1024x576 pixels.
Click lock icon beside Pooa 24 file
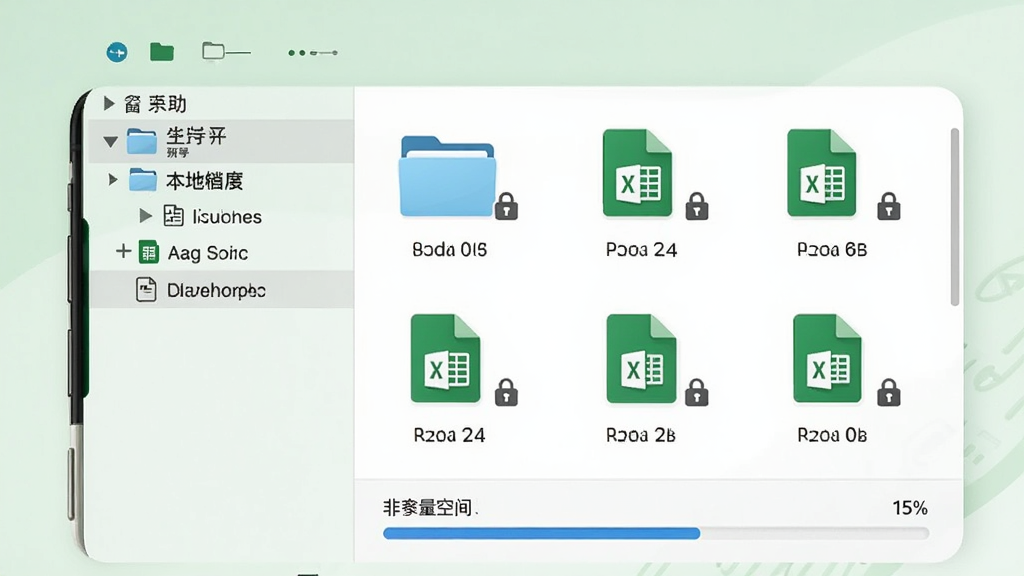pyautogui.click(x=697, y=206)
